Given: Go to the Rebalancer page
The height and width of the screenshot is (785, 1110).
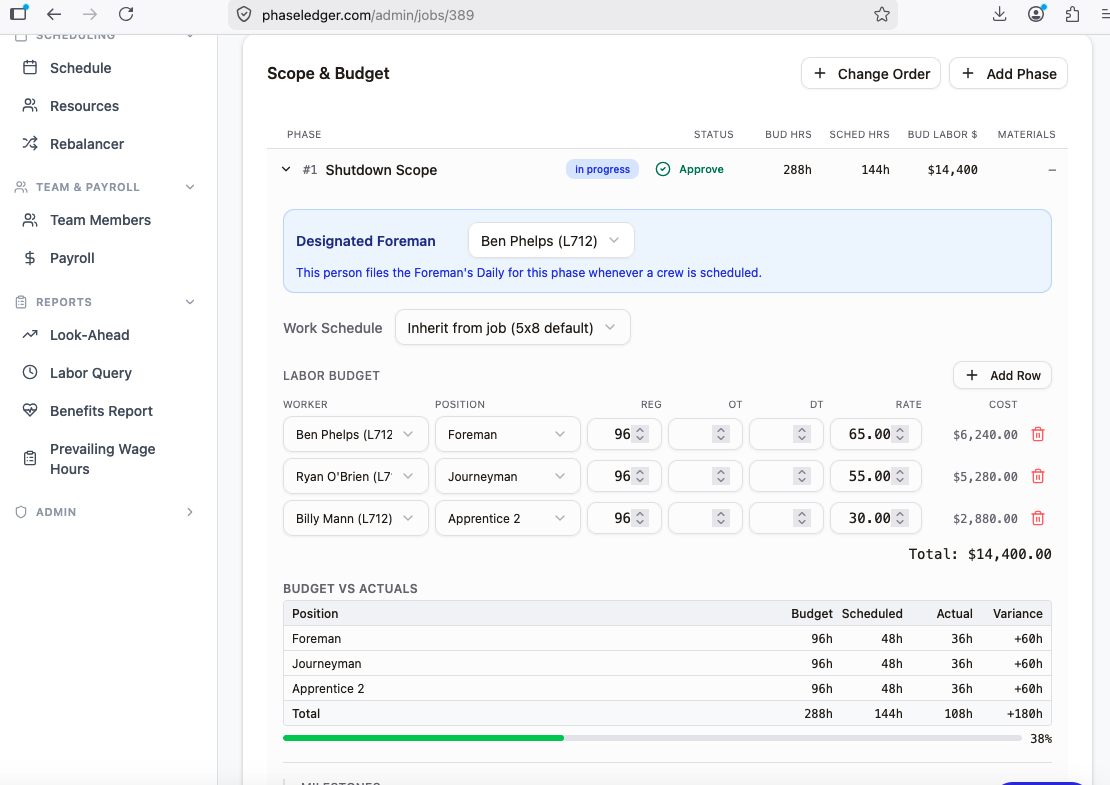Looking at the screenshot, I should (x=86, y=144).
